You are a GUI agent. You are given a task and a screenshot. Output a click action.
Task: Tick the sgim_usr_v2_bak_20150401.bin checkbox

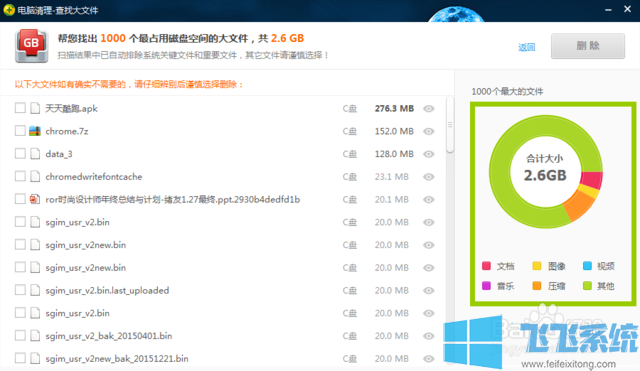[x=20, y=335]
